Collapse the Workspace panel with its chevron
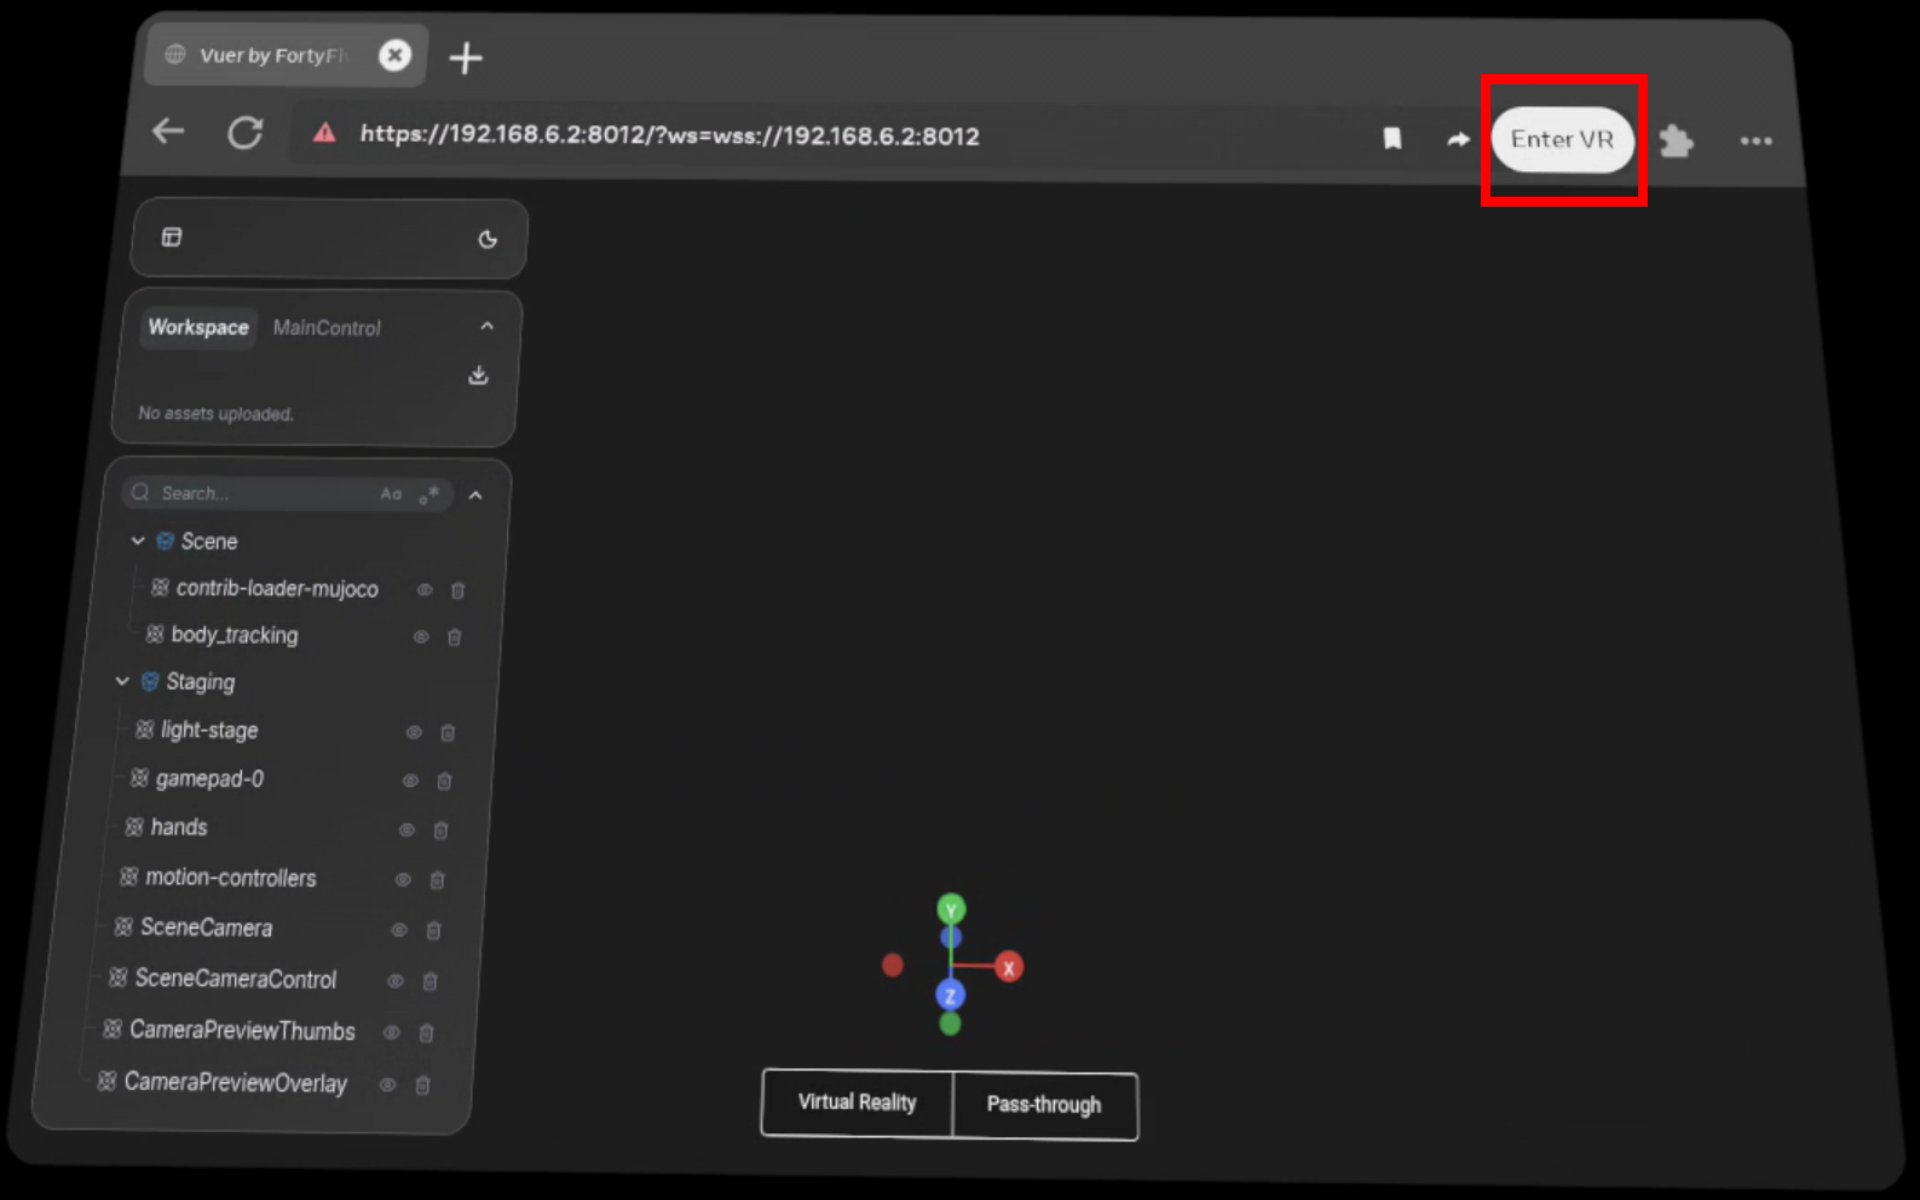Image resolution: width=1920 pixels, height=1200 pixels. [487, 325]
